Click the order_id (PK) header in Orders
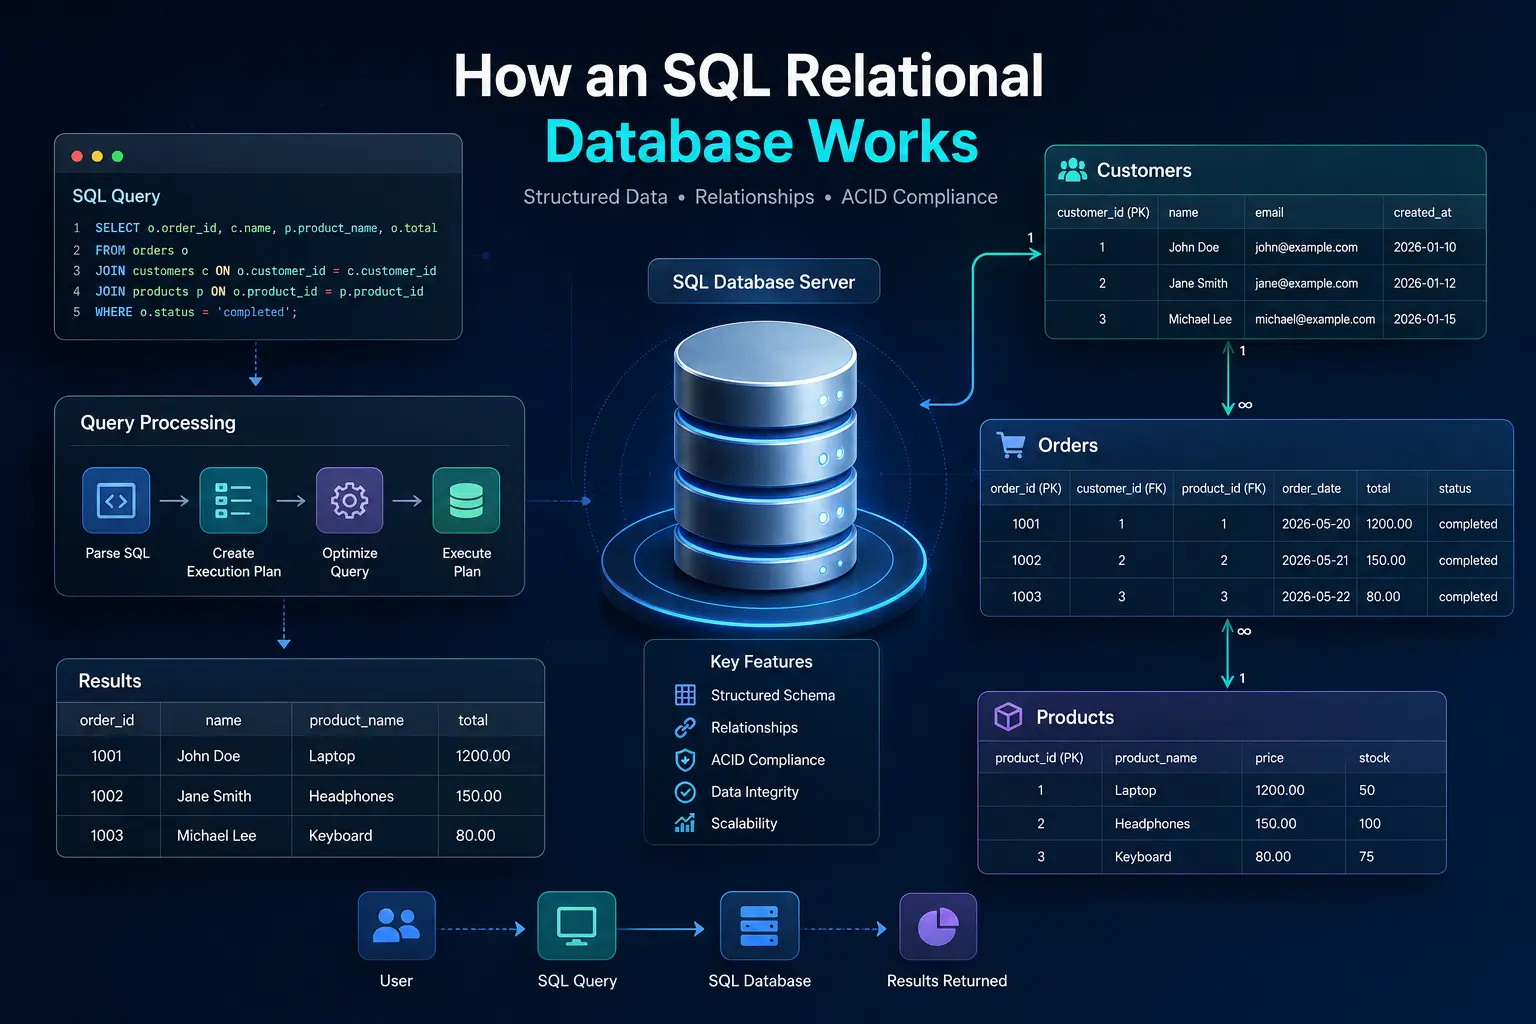 1026,488
